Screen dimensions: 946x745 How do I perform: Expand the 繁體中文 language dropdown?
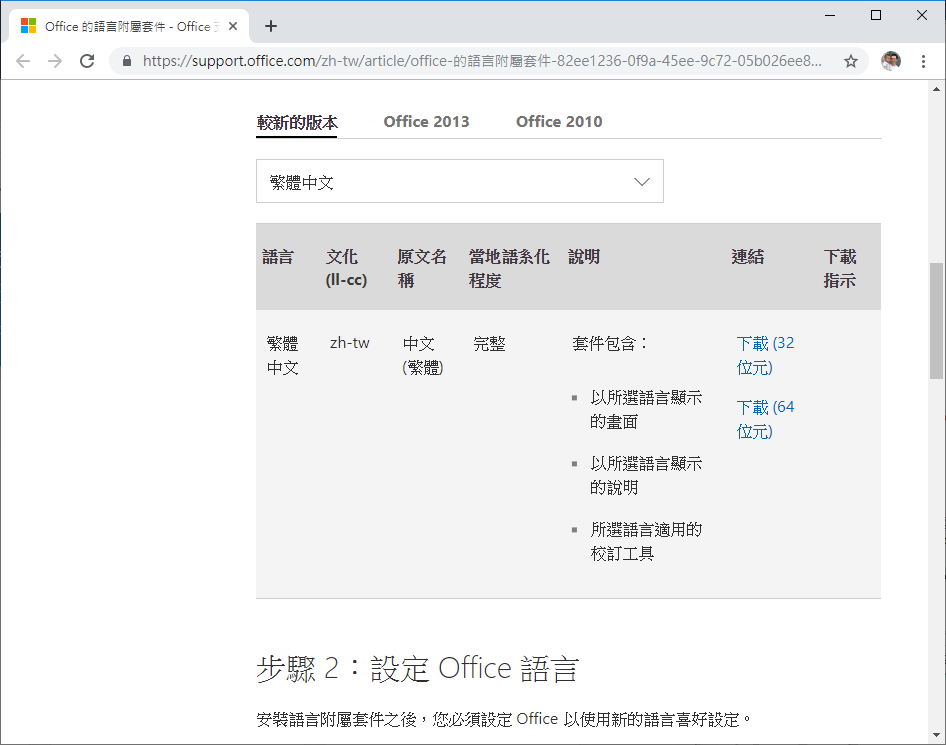(459, 182)
